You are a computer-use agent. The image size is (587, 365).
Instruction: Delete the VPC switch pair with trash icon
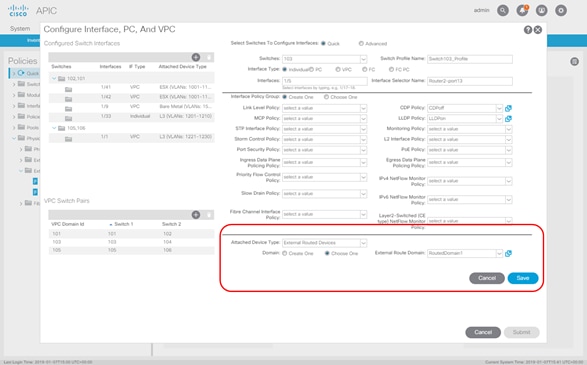(209, 215)
